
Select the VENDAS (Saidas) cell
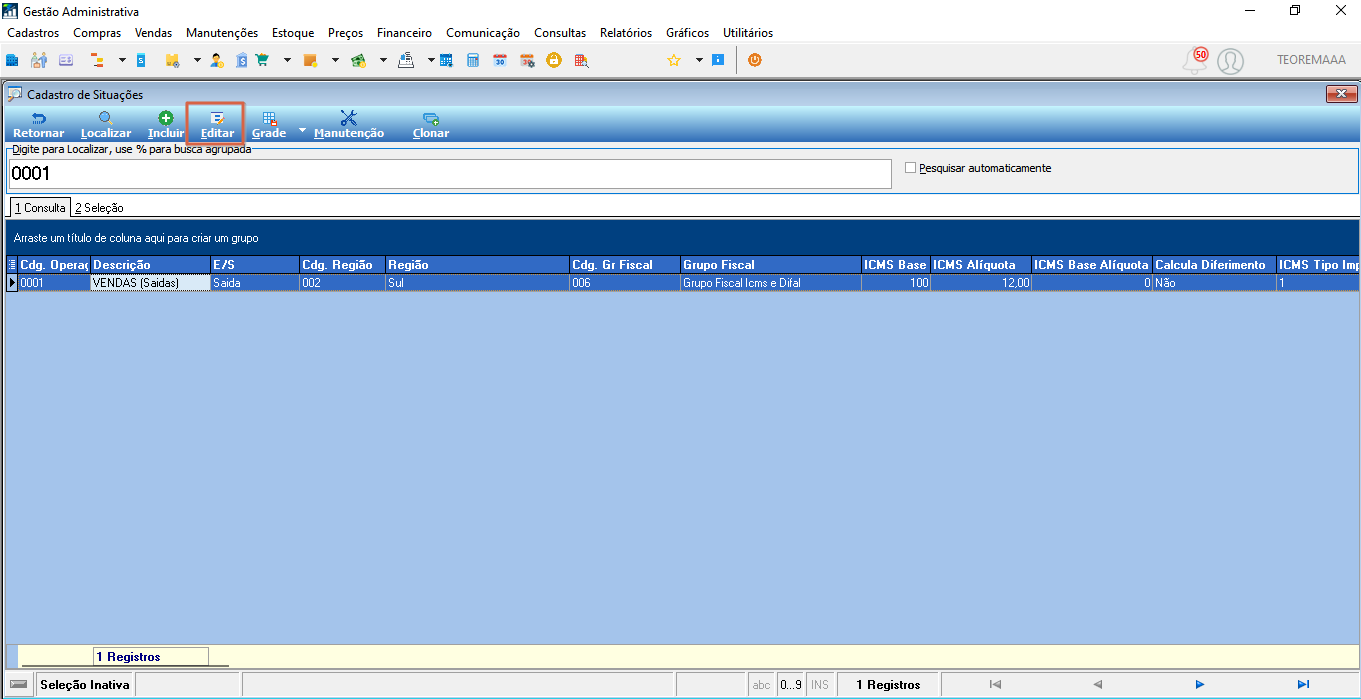(150, 283)
